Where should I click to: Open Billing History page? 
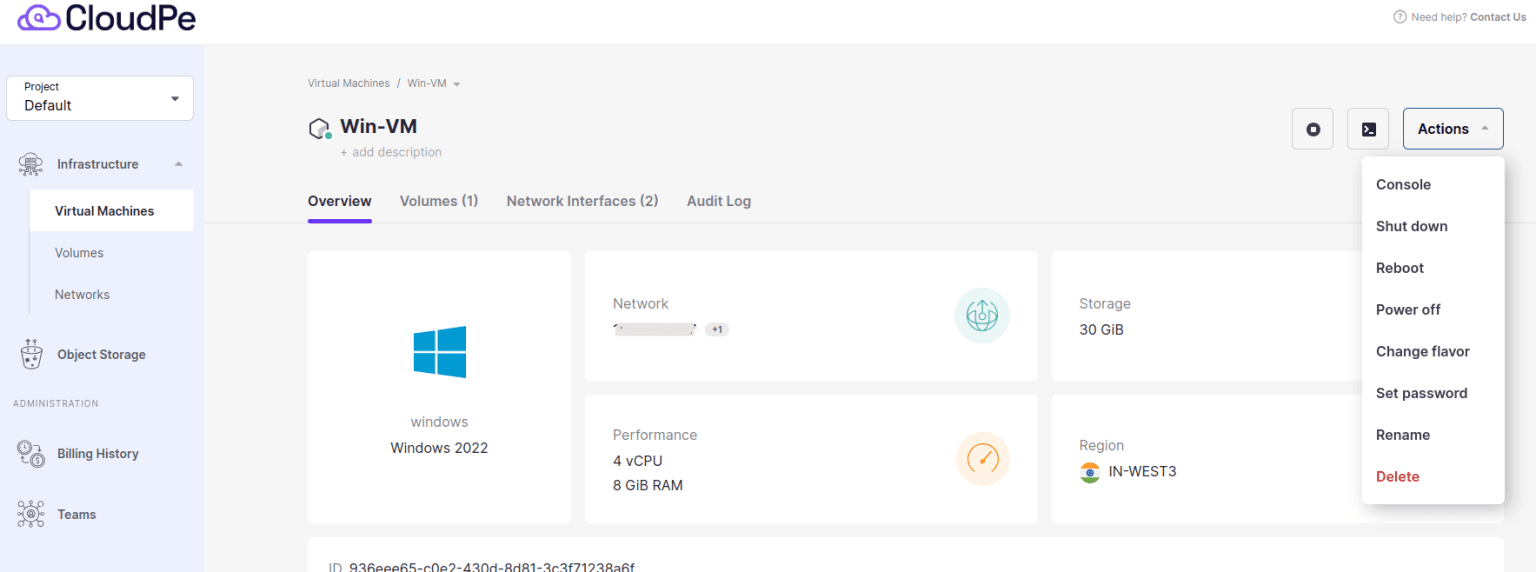click(x=100, y=454)
